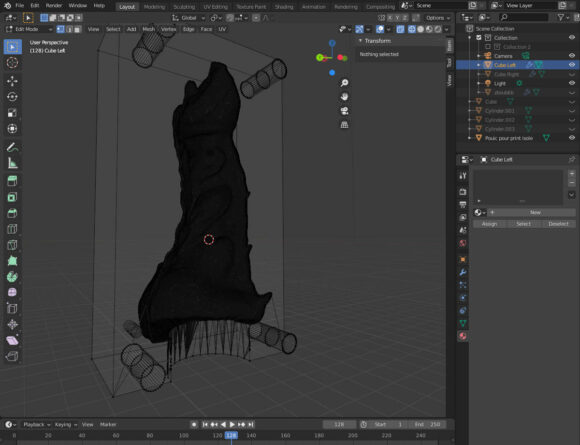Image resolution: width=580 pixels, height=445 pixels.
Task: Switch to the UV Editing workspace tab
Action: [216, 7]
